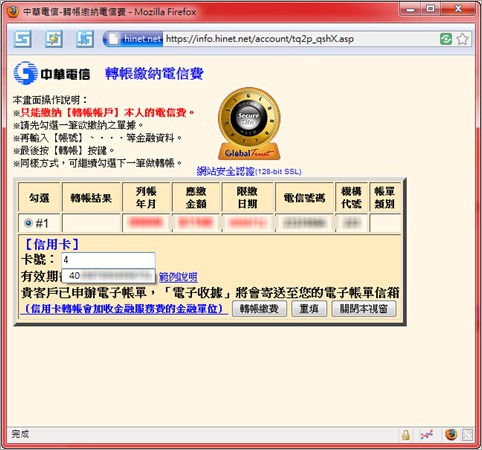The height and width of the screenshot is (450, 482).
Task: Click the 關閉本視窗 close window button
Action: pyautogui.click(x=364, y=309)
